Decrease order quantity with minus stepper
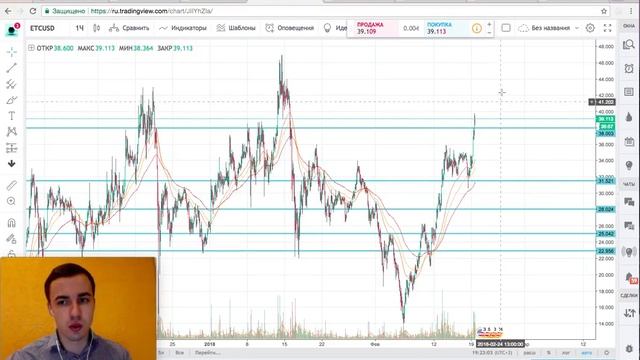The width and height of the screenshot is (640, 360). tap(489, 32)
